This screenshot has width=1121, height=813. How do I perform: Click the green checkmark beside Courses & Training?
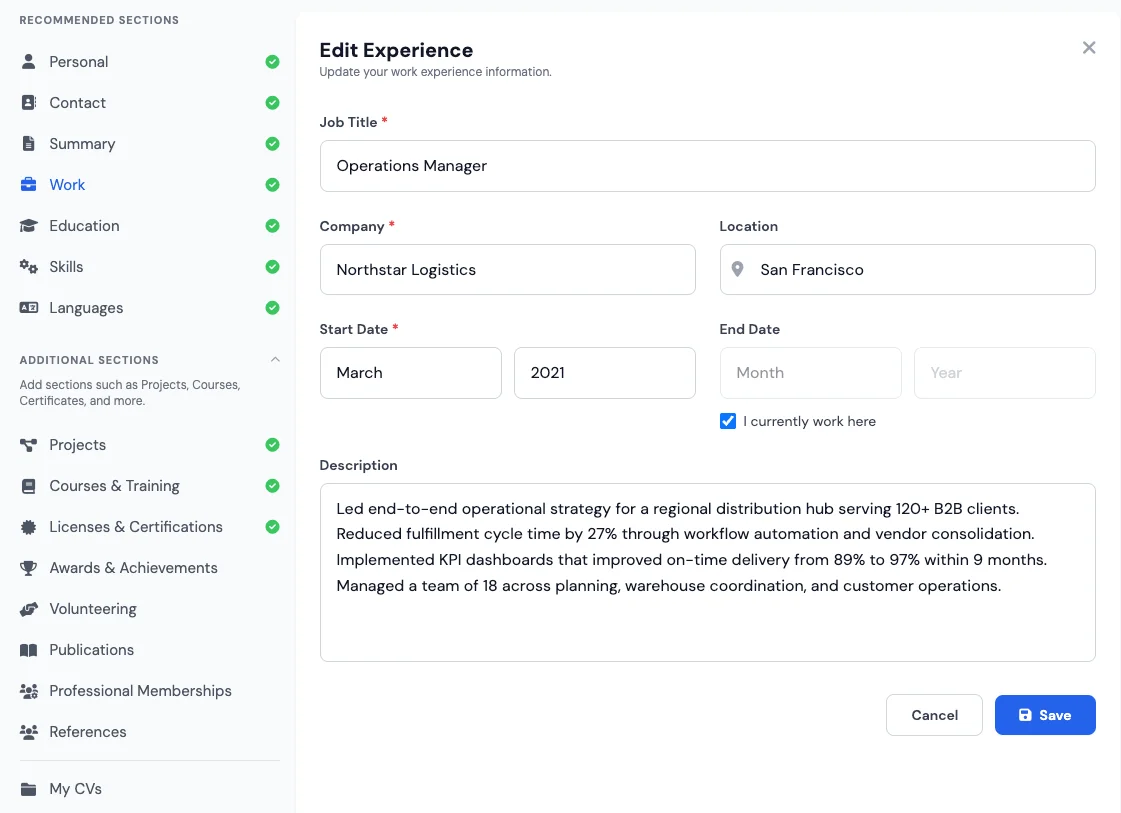tap(272, 486)
